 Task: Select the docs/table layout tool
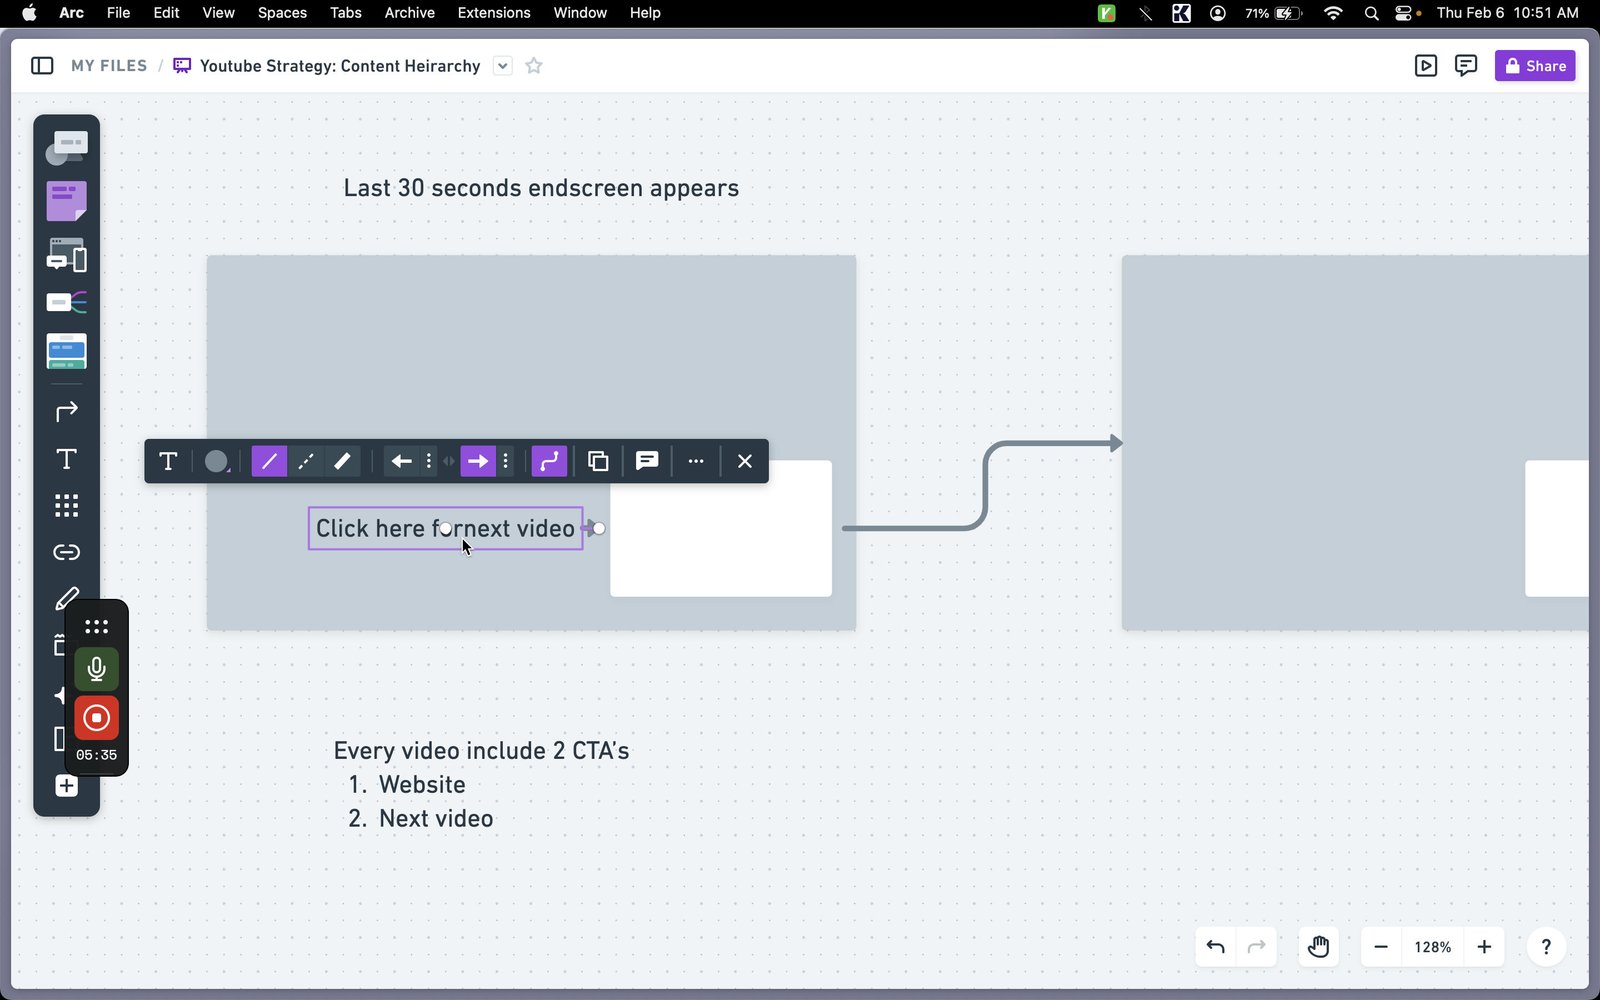[x=66, y=351]
